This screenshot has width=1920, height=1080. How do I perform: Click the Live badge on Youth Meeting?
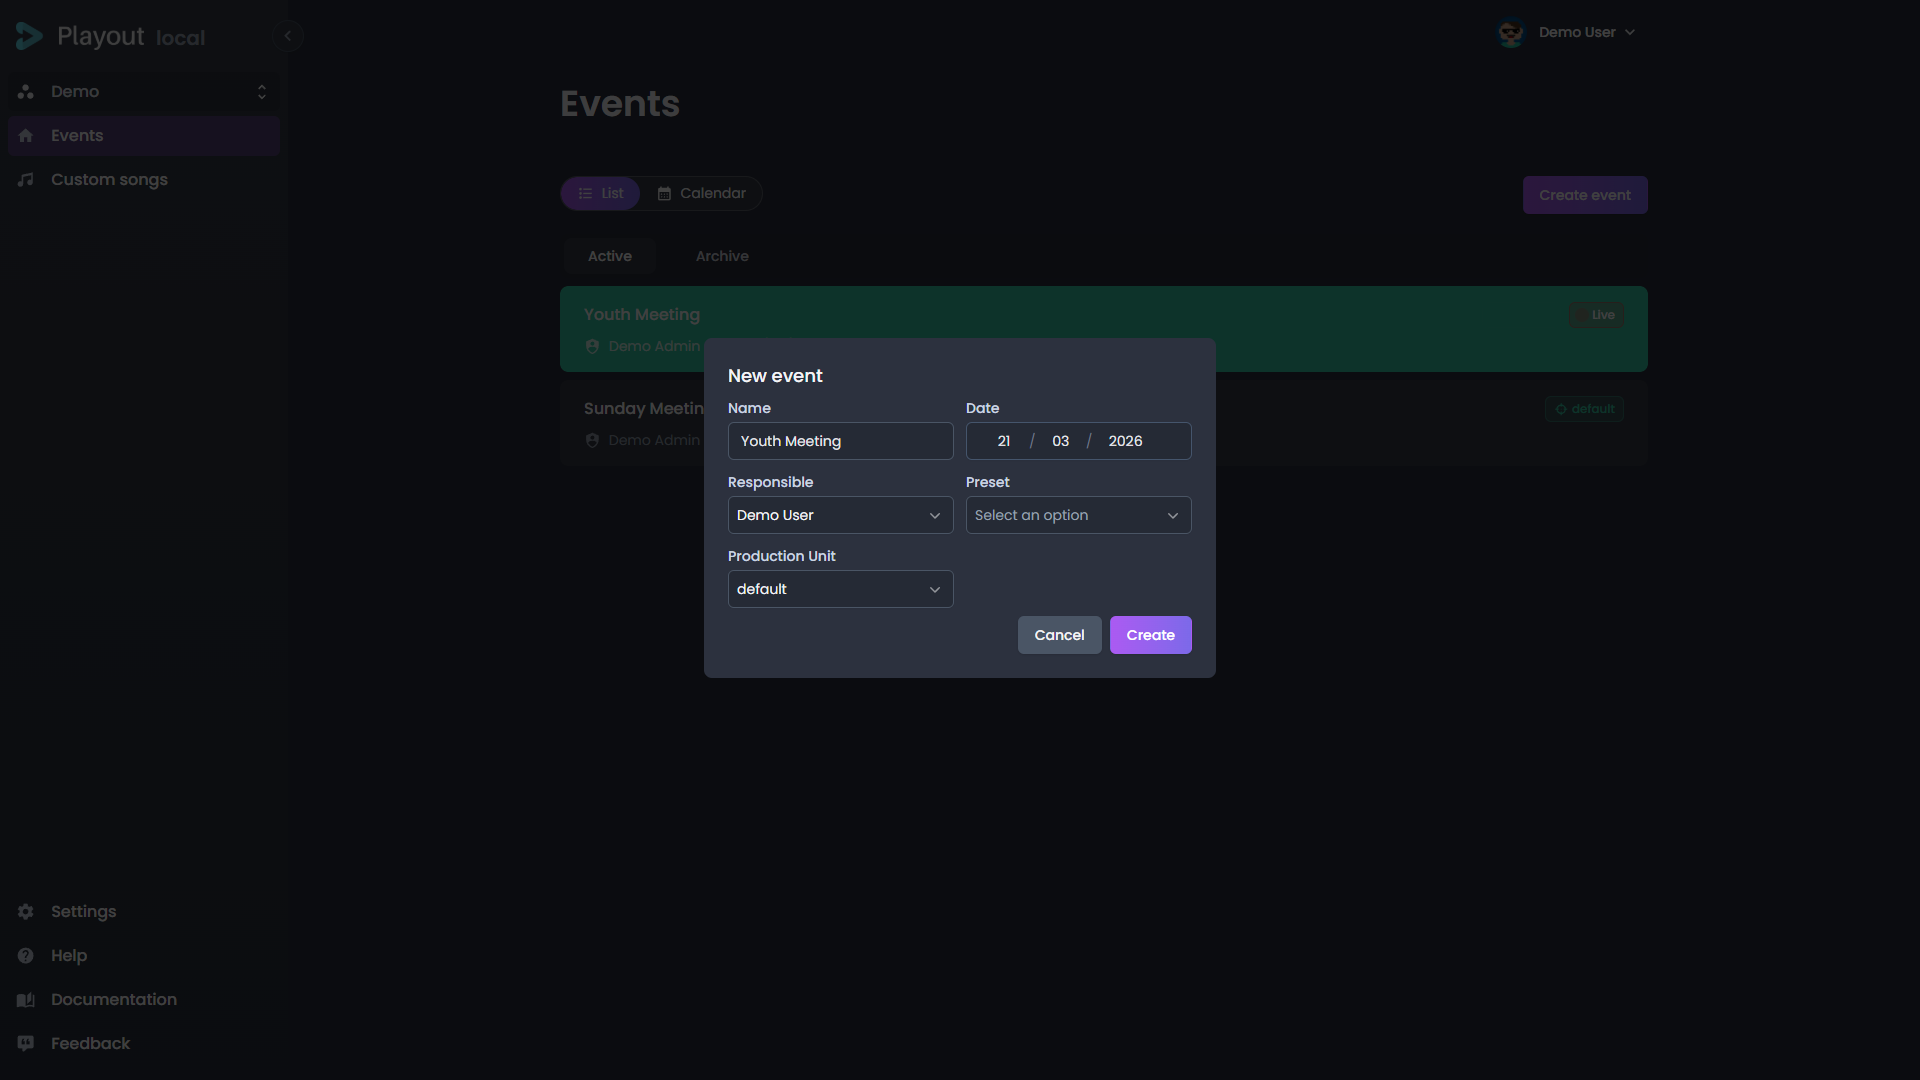tap(1596, 315)
